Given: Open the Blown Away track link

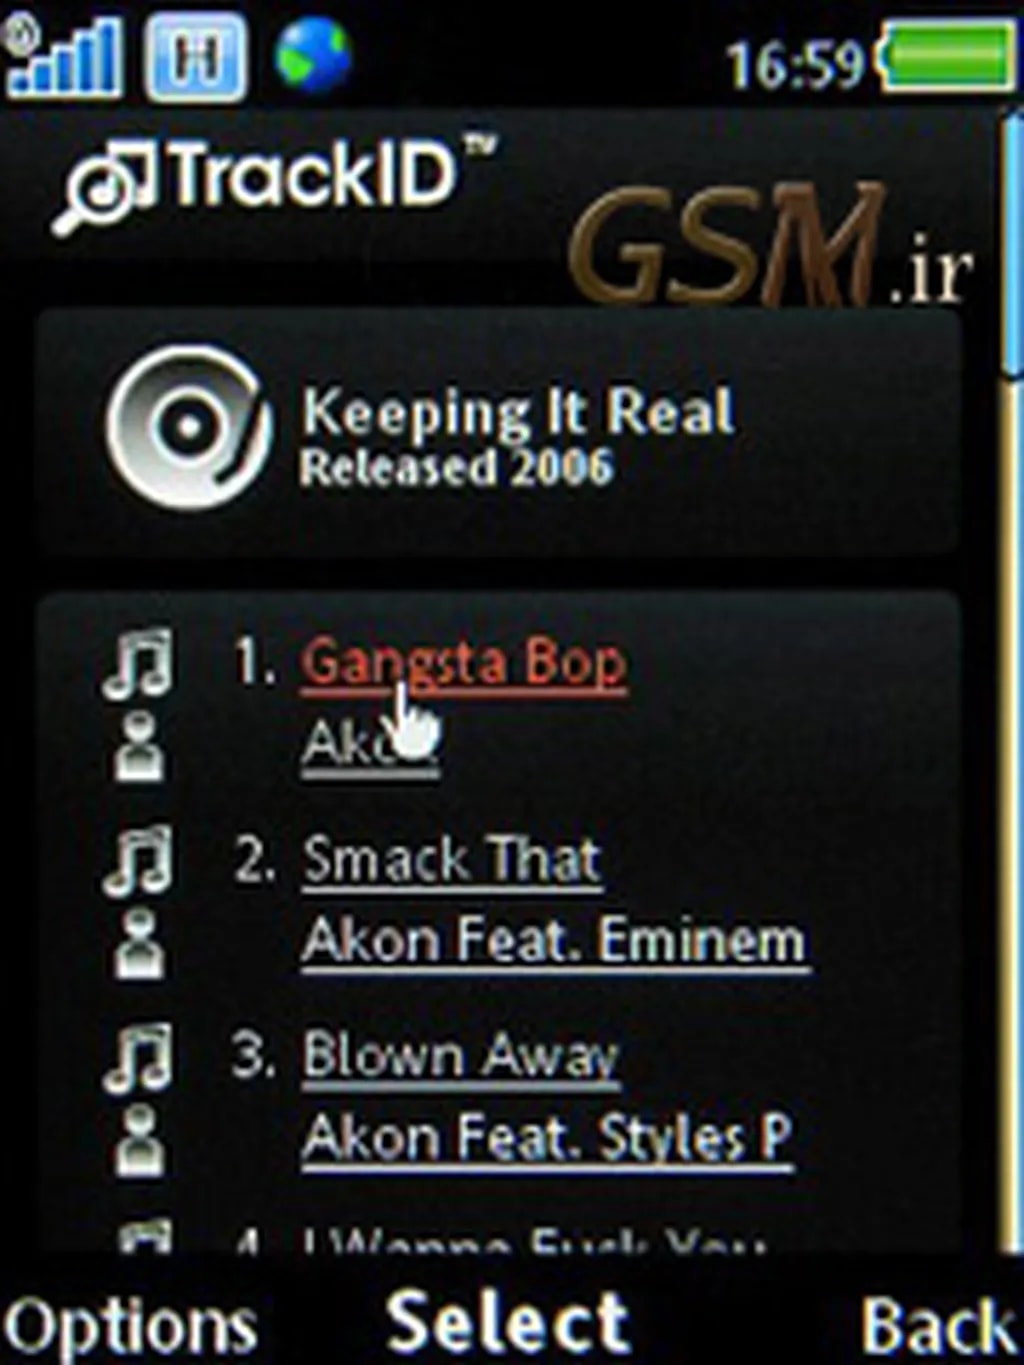Looking at the screenshot, I should tap(461, 1058).
